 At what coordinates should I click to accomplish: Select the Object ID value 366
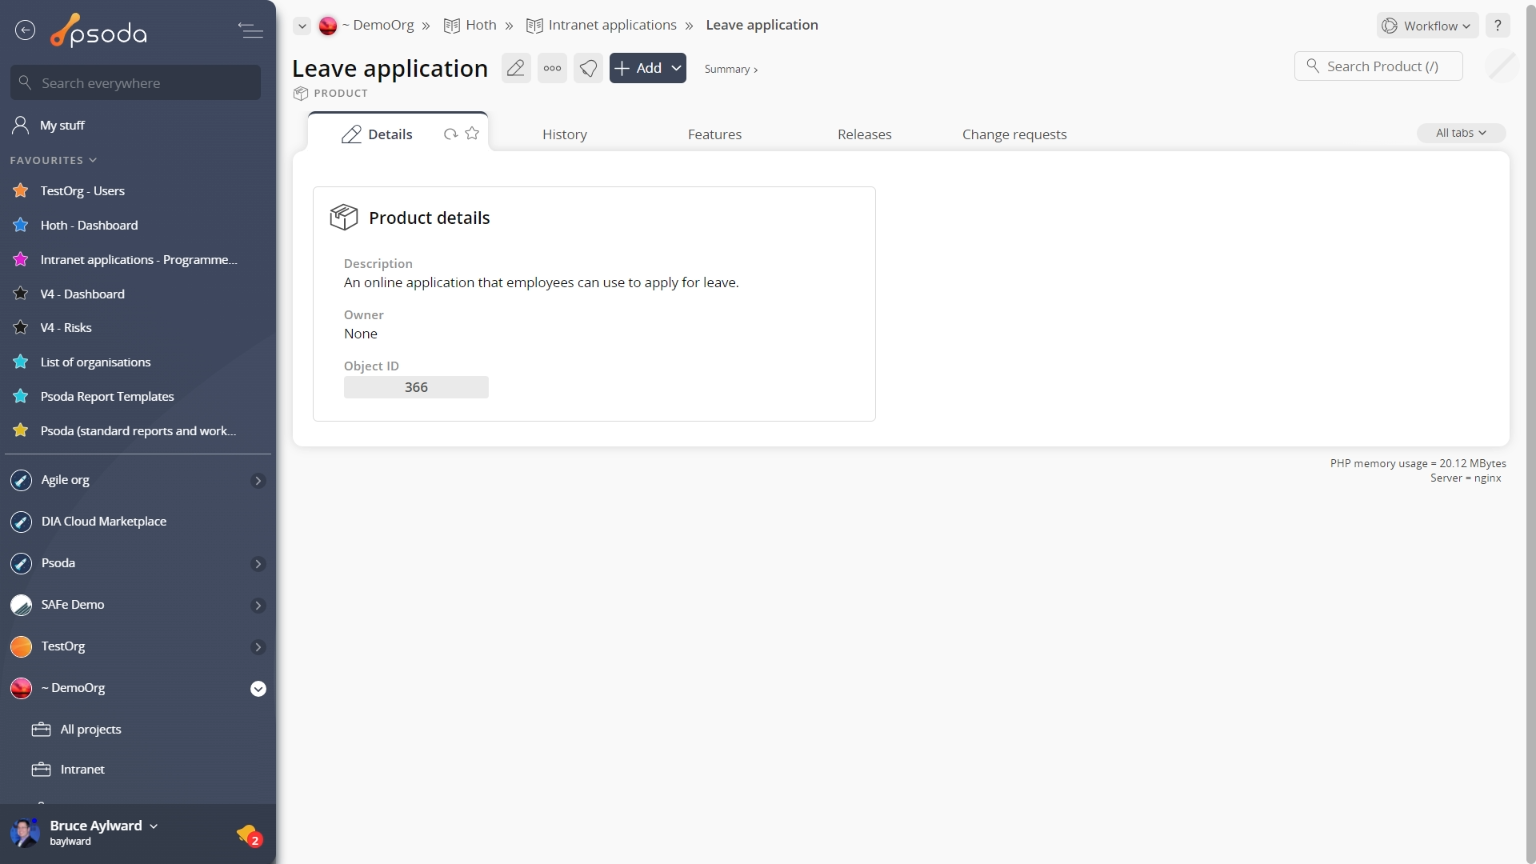pyautogui.click(x=416, y=387)
